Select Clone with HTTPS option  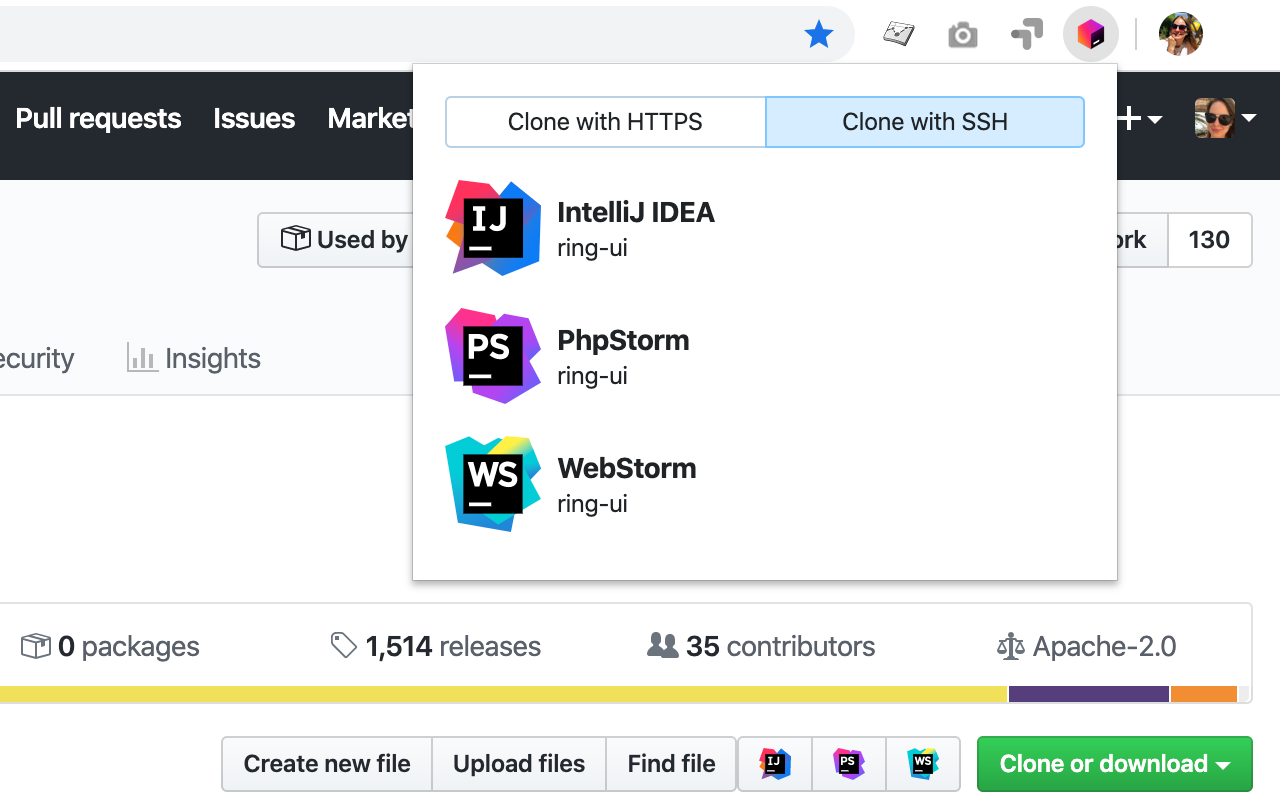(605, 122)
